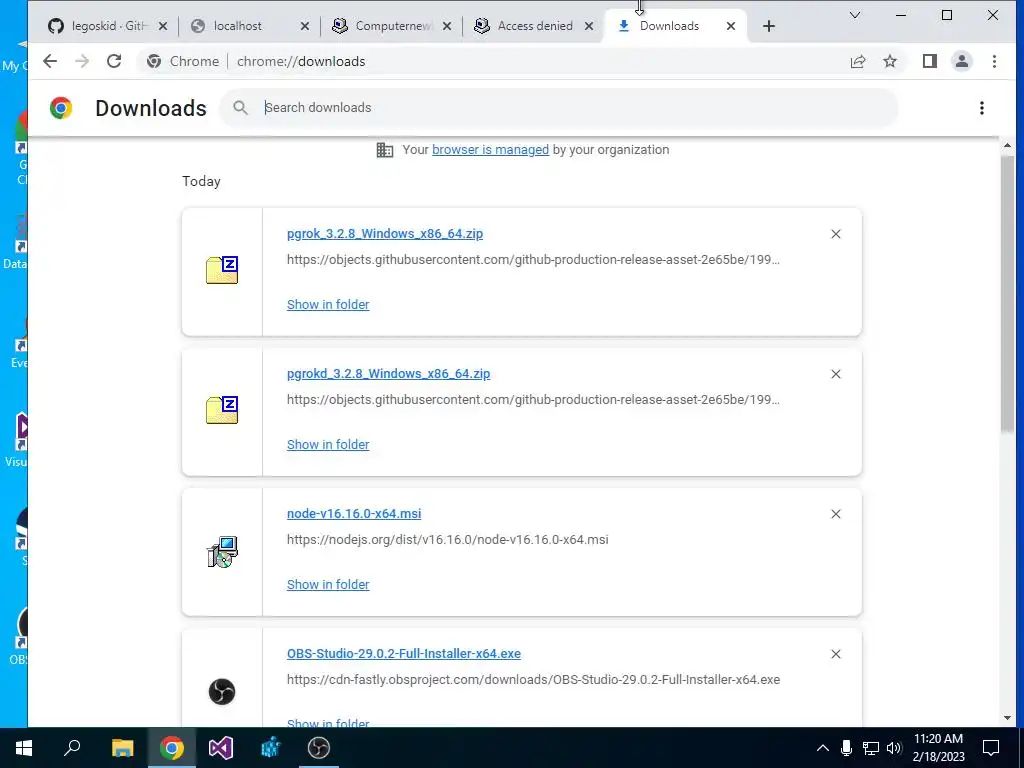
Task: Close the Downloads tab
Action: [x=731, y=26]
